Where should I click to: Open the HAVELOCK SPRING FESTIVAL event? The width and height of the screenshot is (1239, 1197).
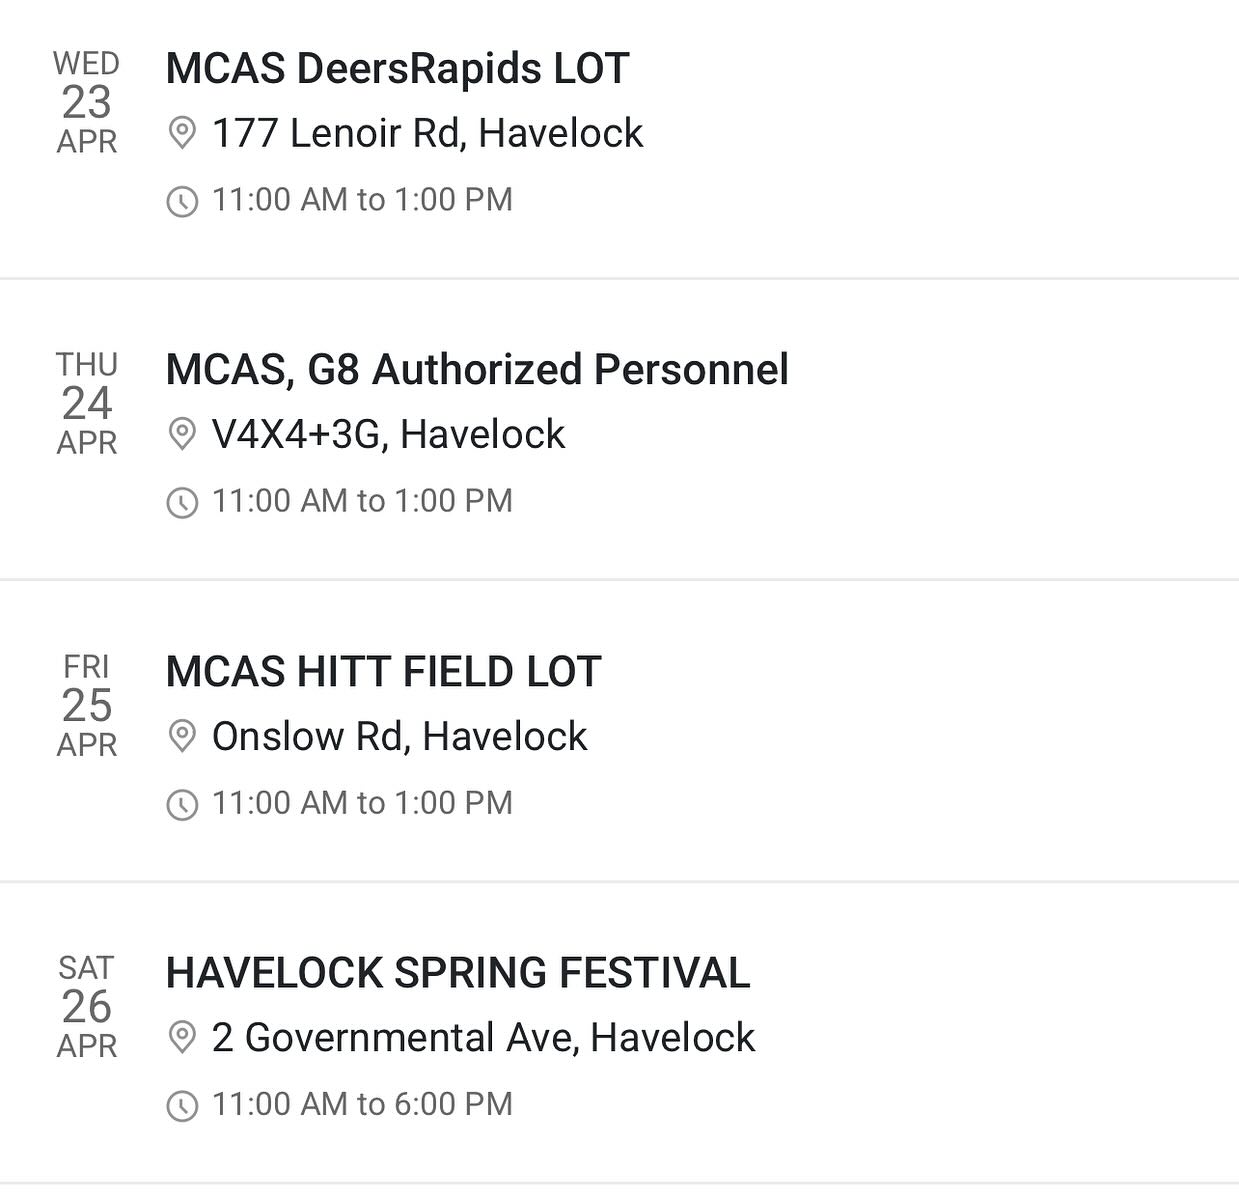point(458,973)
